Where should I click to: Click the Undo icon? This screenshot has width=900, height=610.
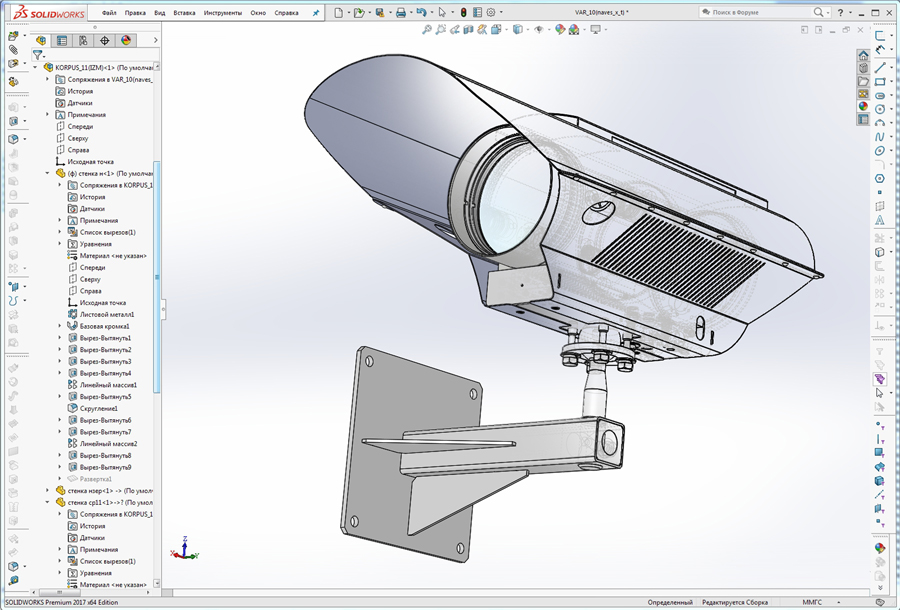(422, 11)
